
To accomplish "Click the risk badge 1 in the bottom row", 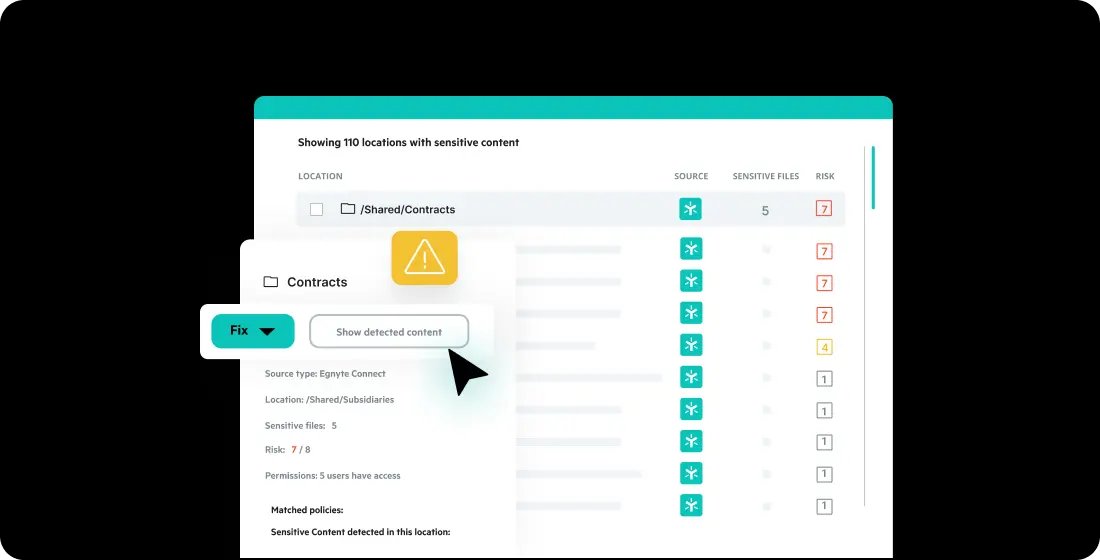I will (824, 506).
